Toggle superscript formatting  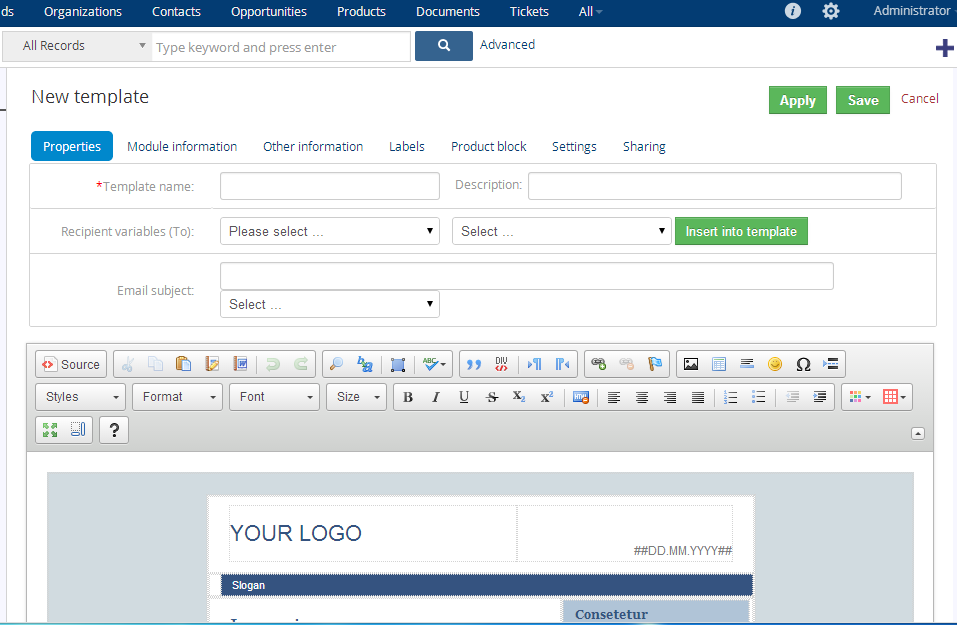[547, 397]
